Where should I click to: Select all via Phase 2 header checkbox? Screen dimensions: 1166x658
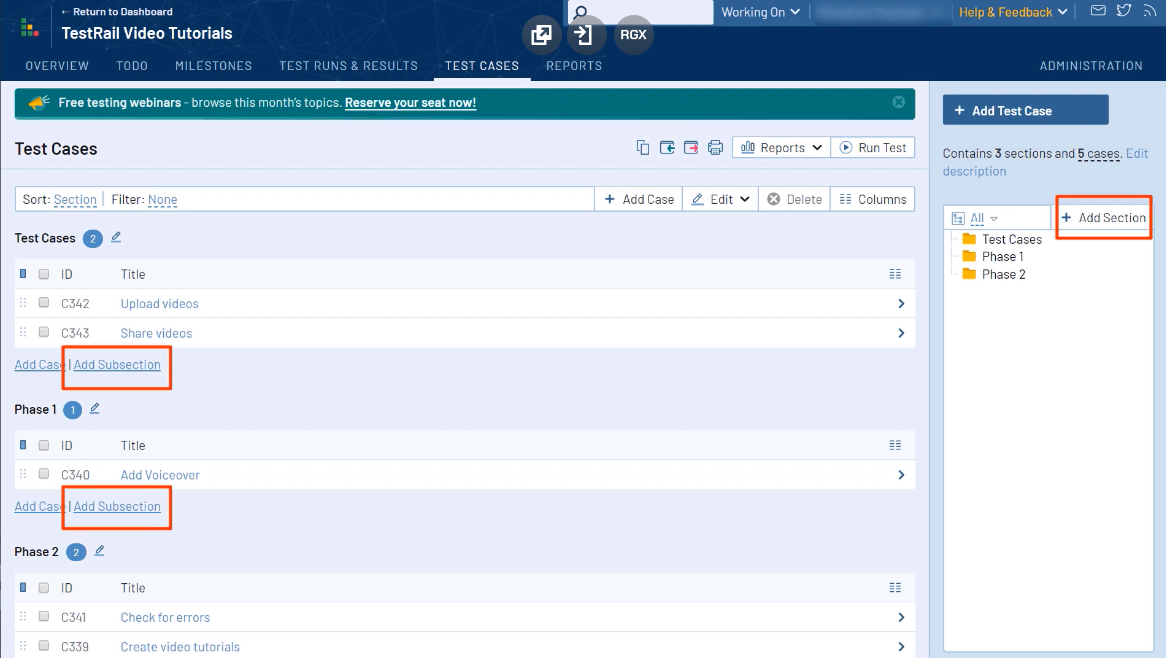[x=44, y=587]
